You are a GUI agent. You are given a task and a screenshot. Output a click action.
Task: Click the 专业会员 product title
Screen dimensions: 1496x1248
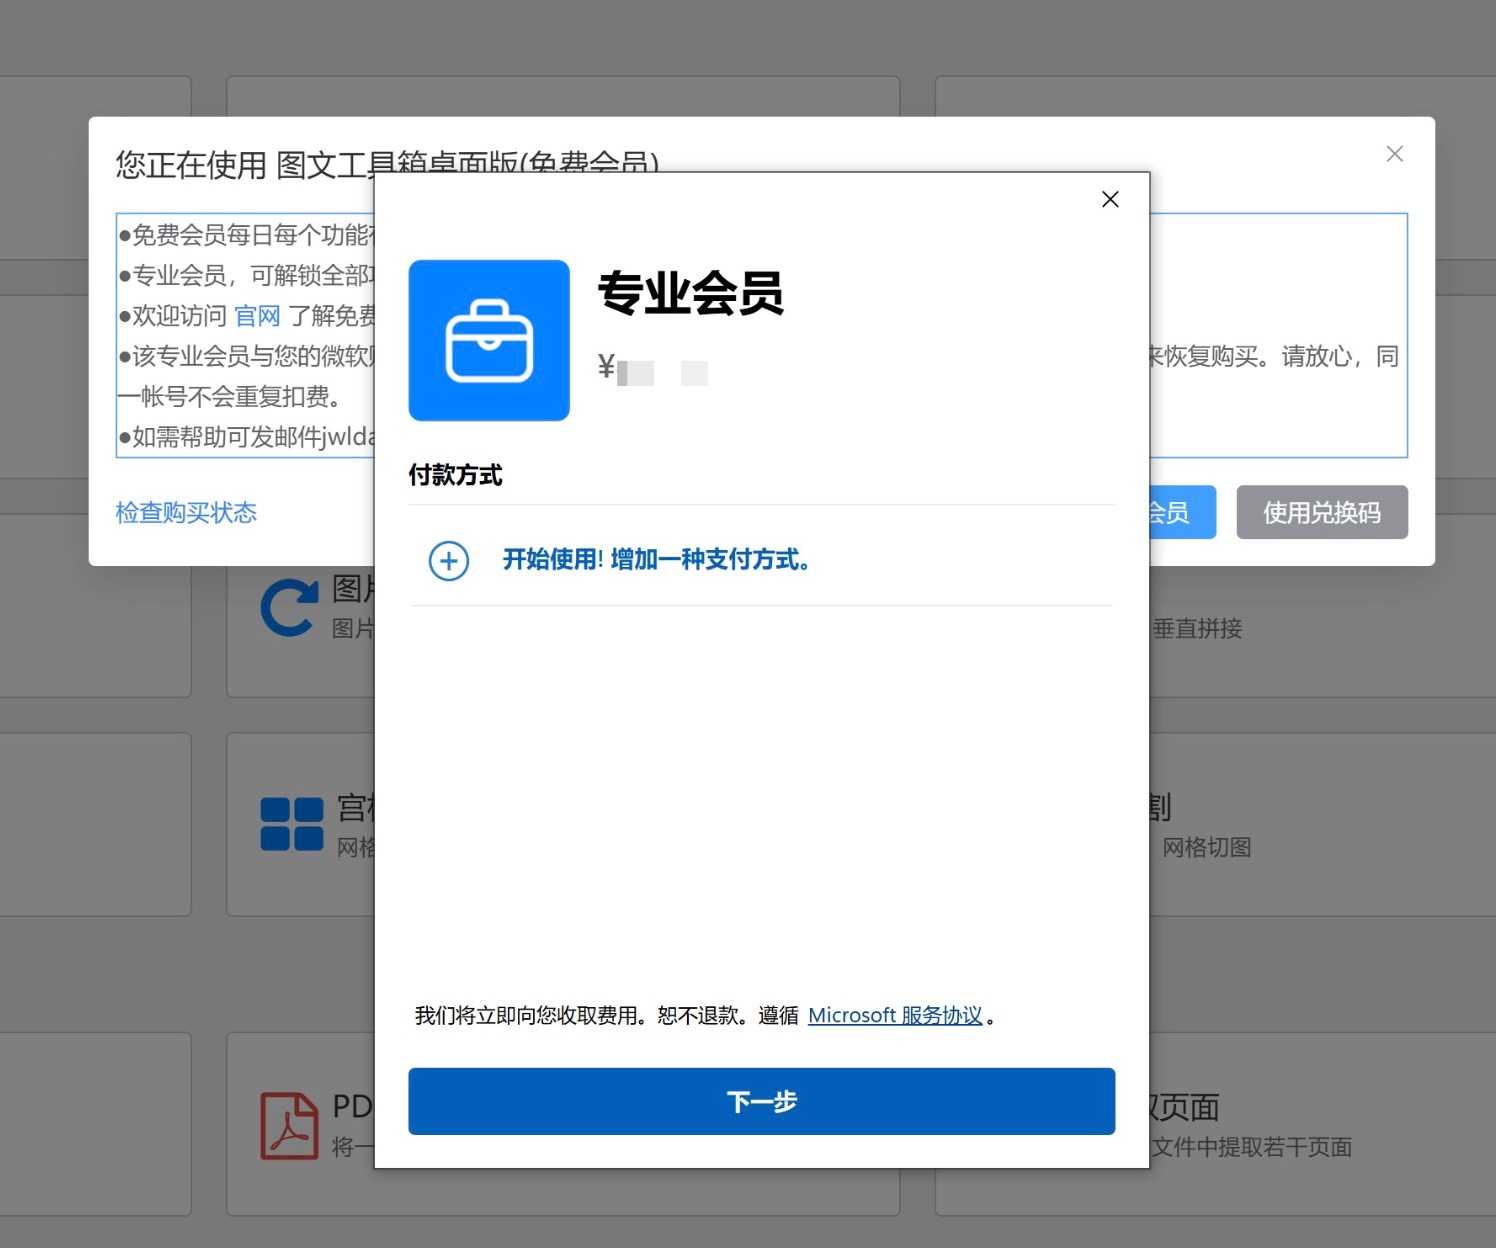690,294
